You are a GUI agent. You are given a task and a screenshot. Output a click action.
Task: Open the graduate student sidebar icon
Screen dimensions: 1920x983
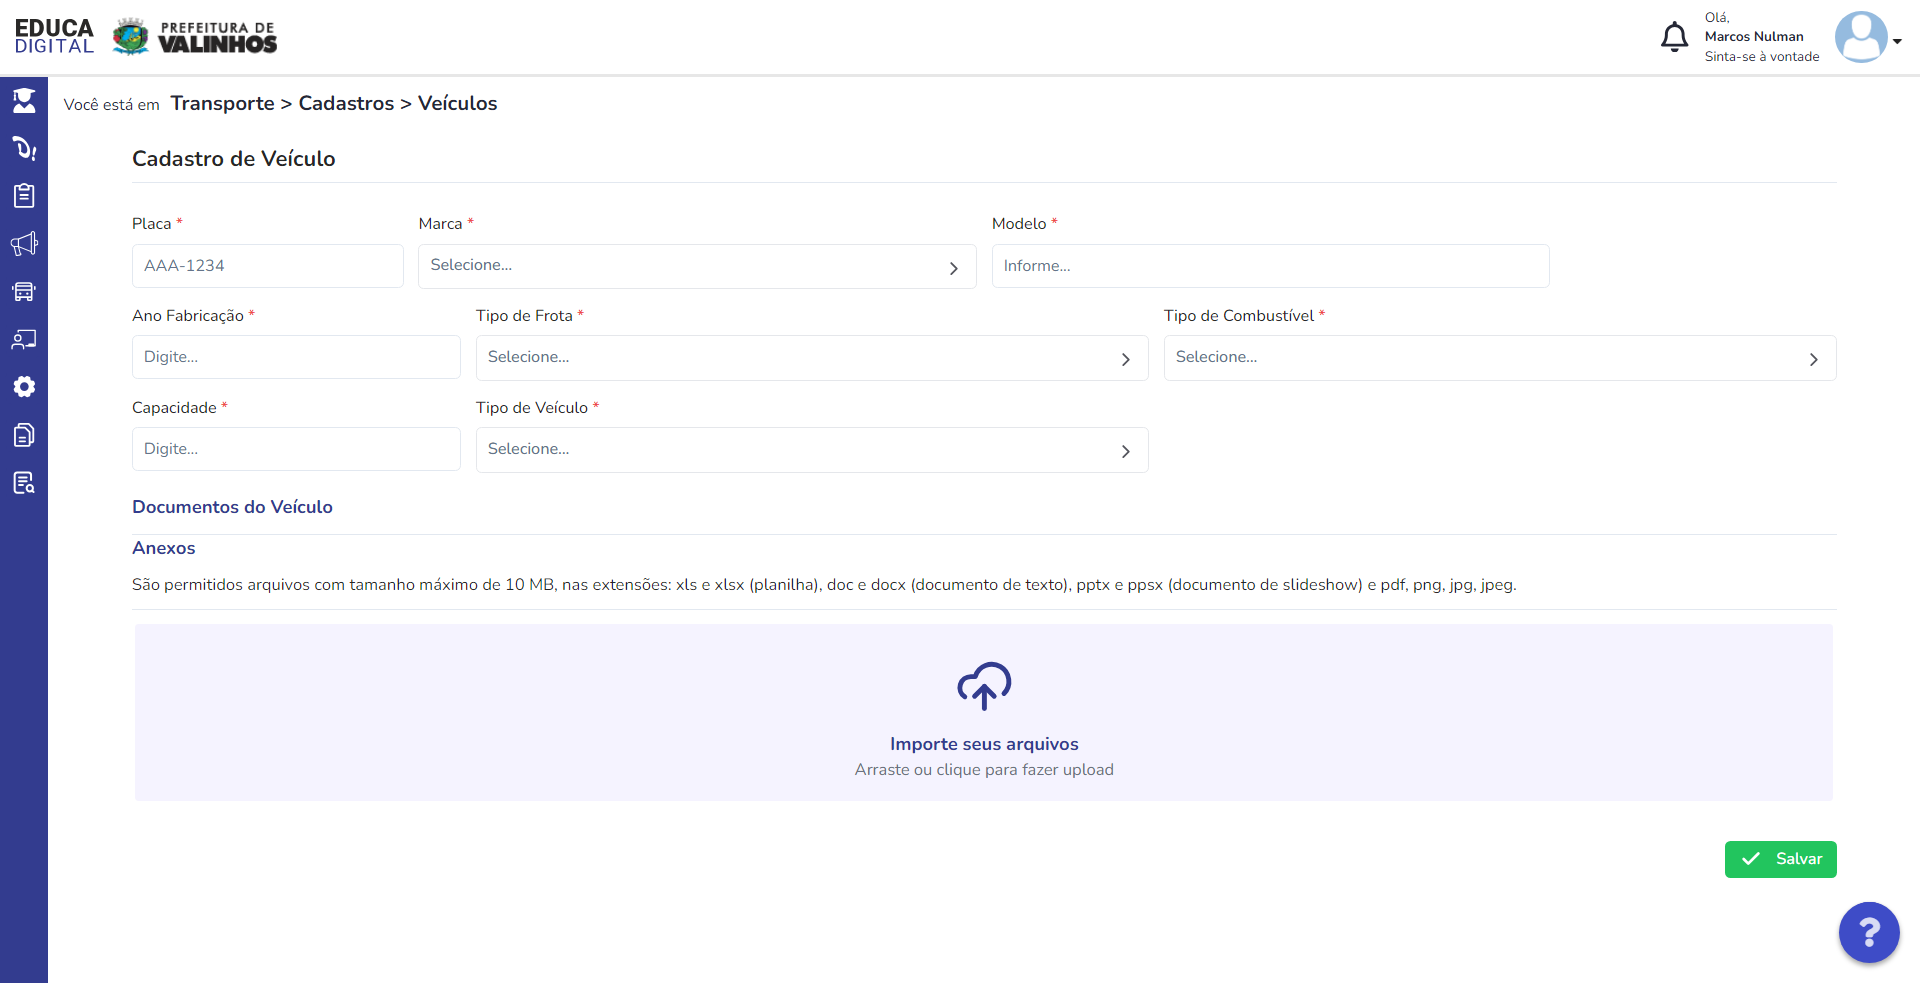click(x=24, y=100)
